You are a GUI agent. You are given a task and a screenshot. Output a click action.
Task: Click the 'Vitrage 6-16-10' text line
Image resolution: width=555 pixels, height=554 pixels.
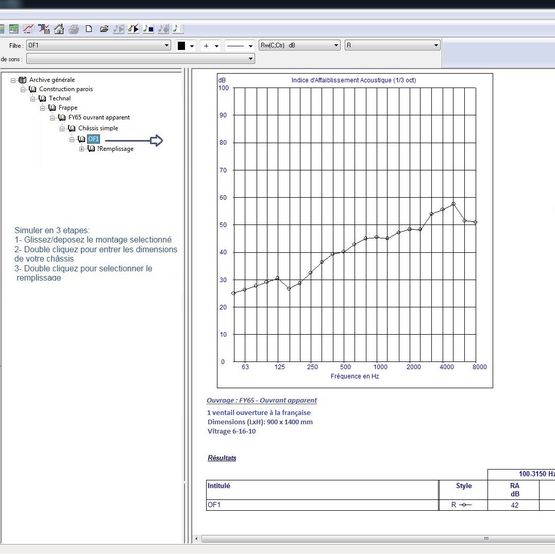[x=231, y=431]
